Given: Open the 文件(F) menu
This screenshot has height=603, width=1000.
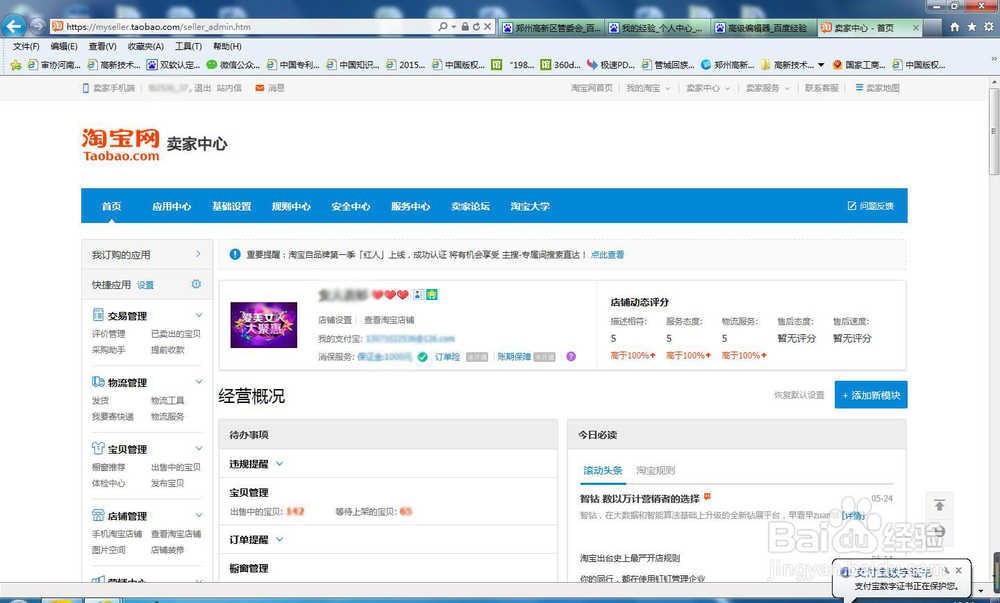Looking at the screenshot, I should (x=26, y=47).
